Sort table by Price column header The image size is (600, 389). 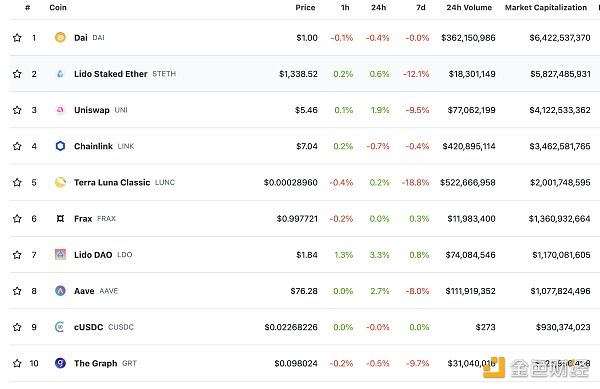tap(305, 7)
